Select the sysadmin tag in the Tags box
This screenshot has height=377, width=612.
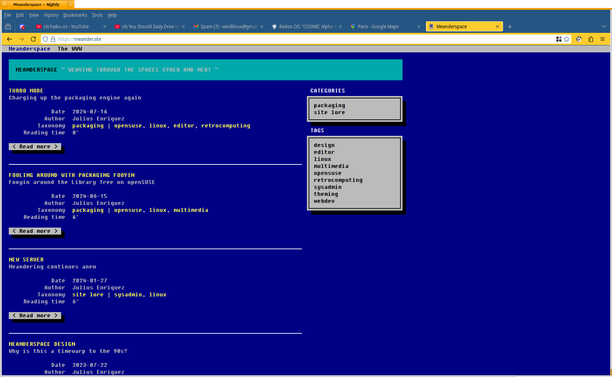327,187
